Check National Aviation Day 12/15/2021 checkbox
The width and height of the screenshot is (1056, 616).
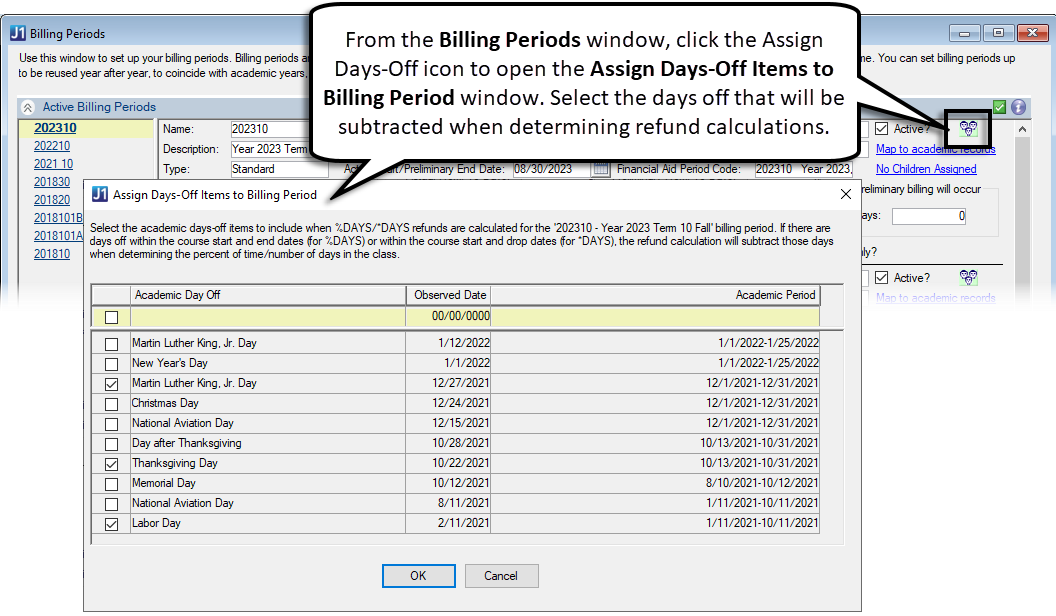(x=112, y=424)
